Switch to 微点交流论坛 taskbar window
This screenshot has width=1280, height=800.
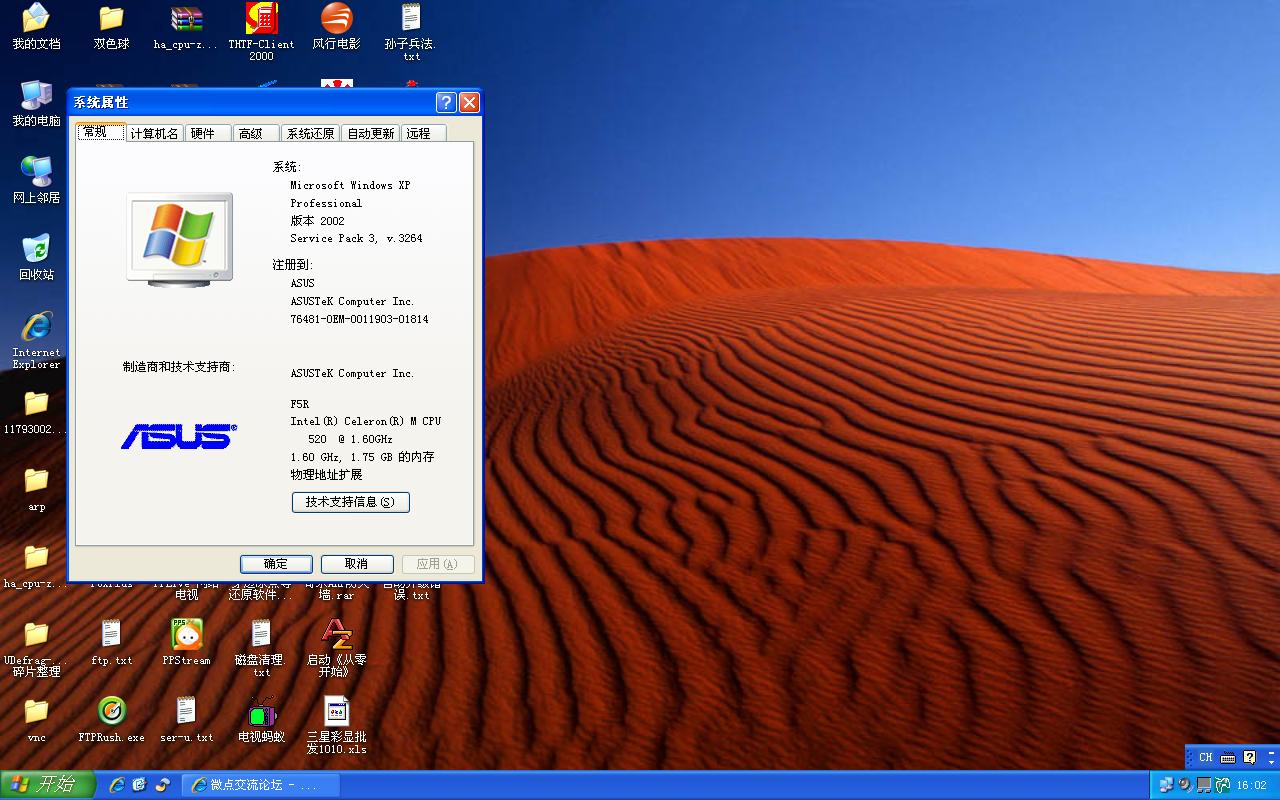tap(261, 785)
